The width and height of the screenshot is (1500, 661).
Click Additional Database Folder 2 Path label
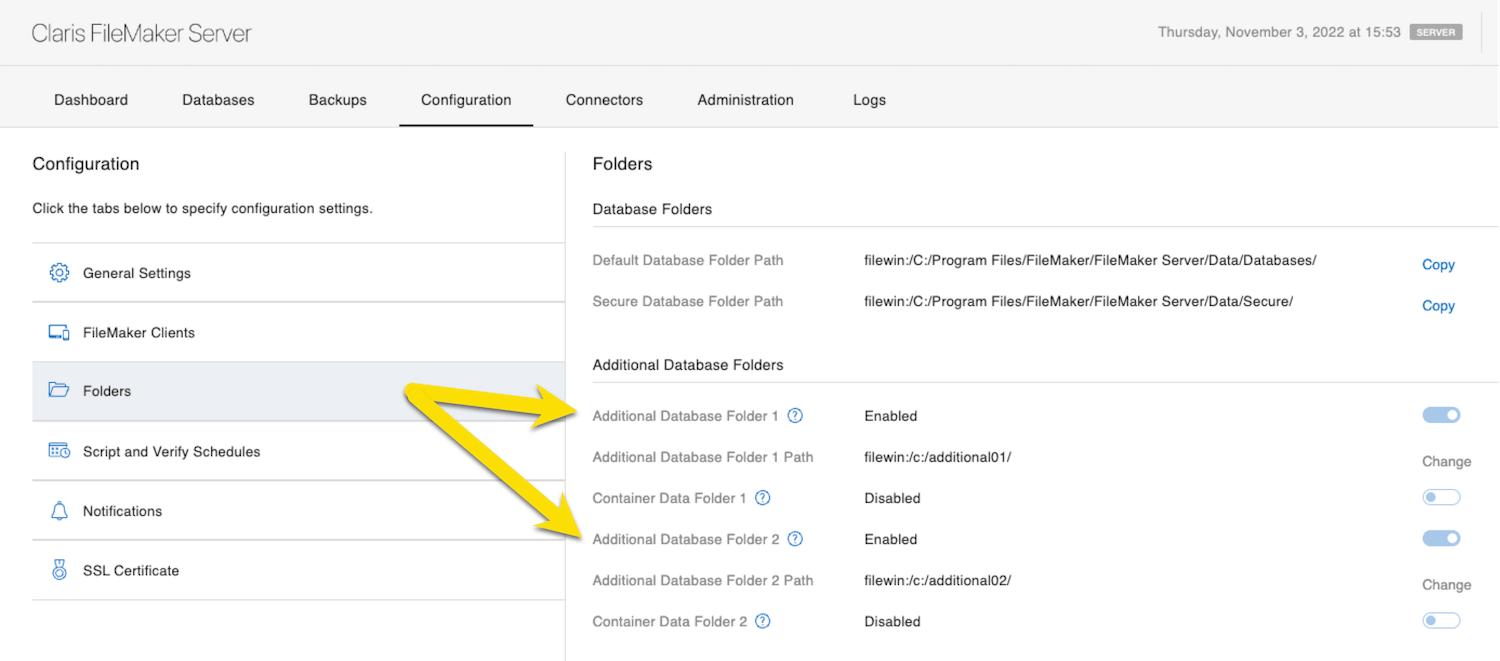coord(703,580)
